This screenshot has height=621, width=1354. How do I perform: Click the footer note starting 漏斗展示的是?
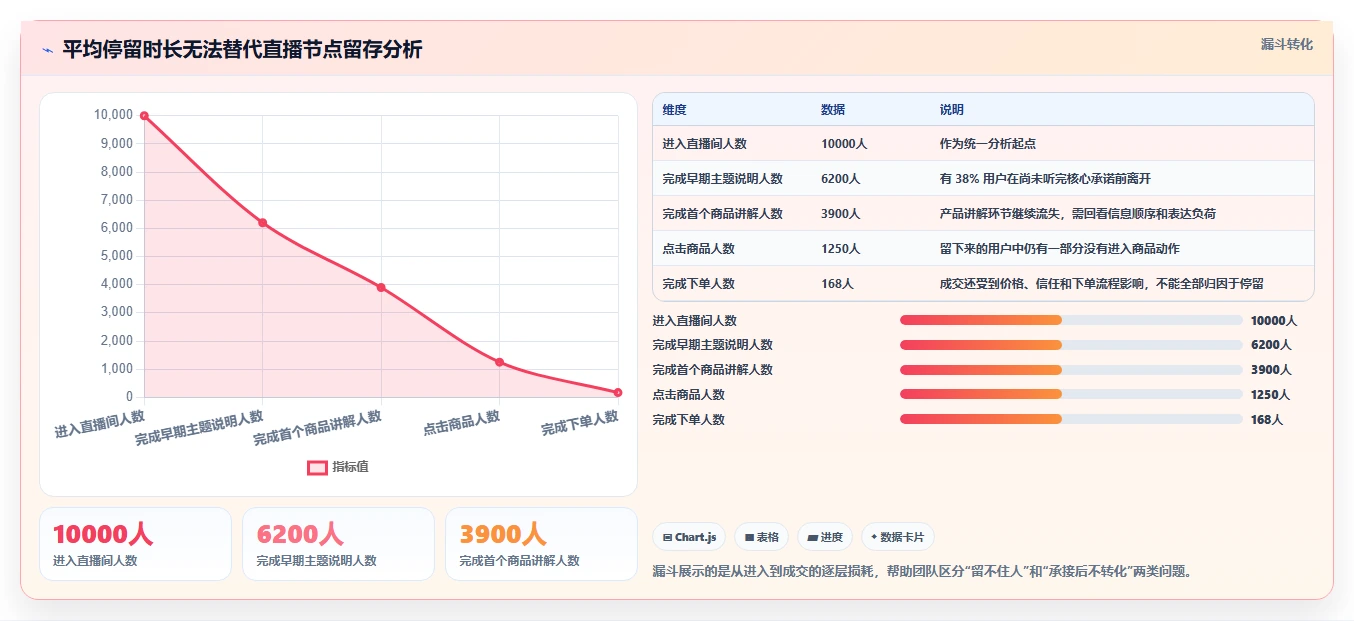click(x=922, y=572)
